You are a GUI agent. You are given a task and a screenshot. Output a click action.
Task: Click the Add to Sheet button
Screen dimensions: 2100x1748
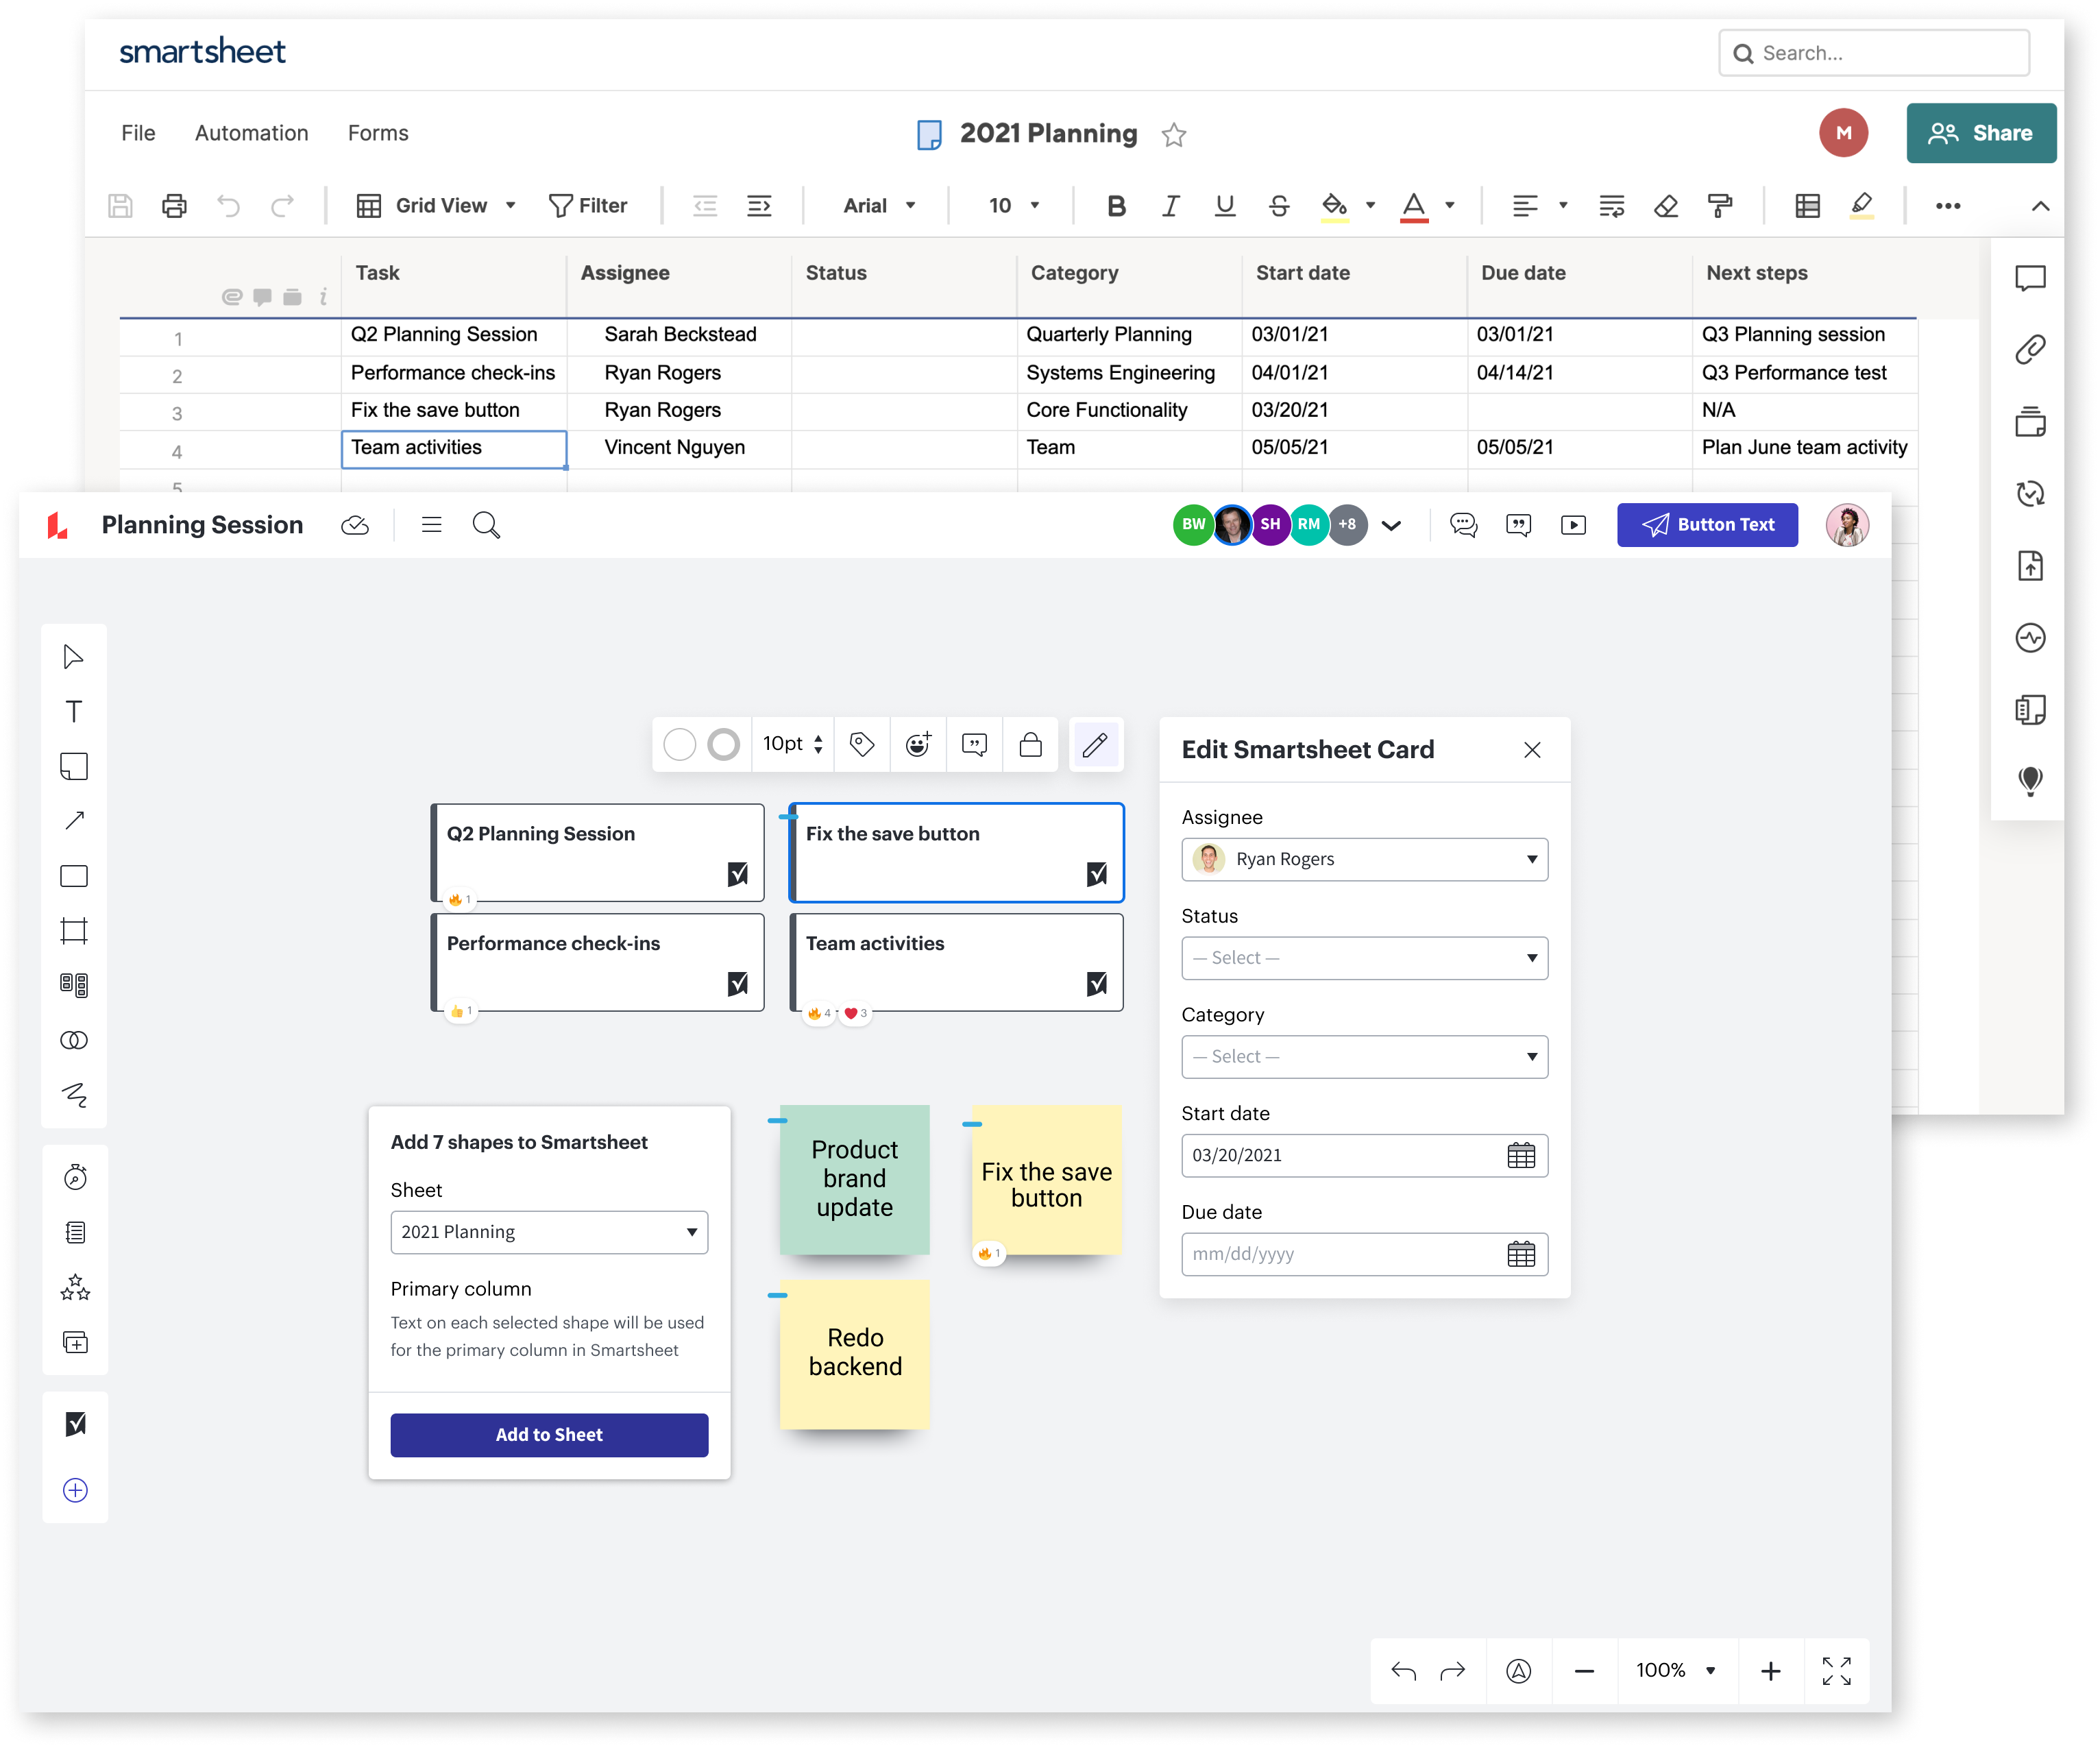549,1434
